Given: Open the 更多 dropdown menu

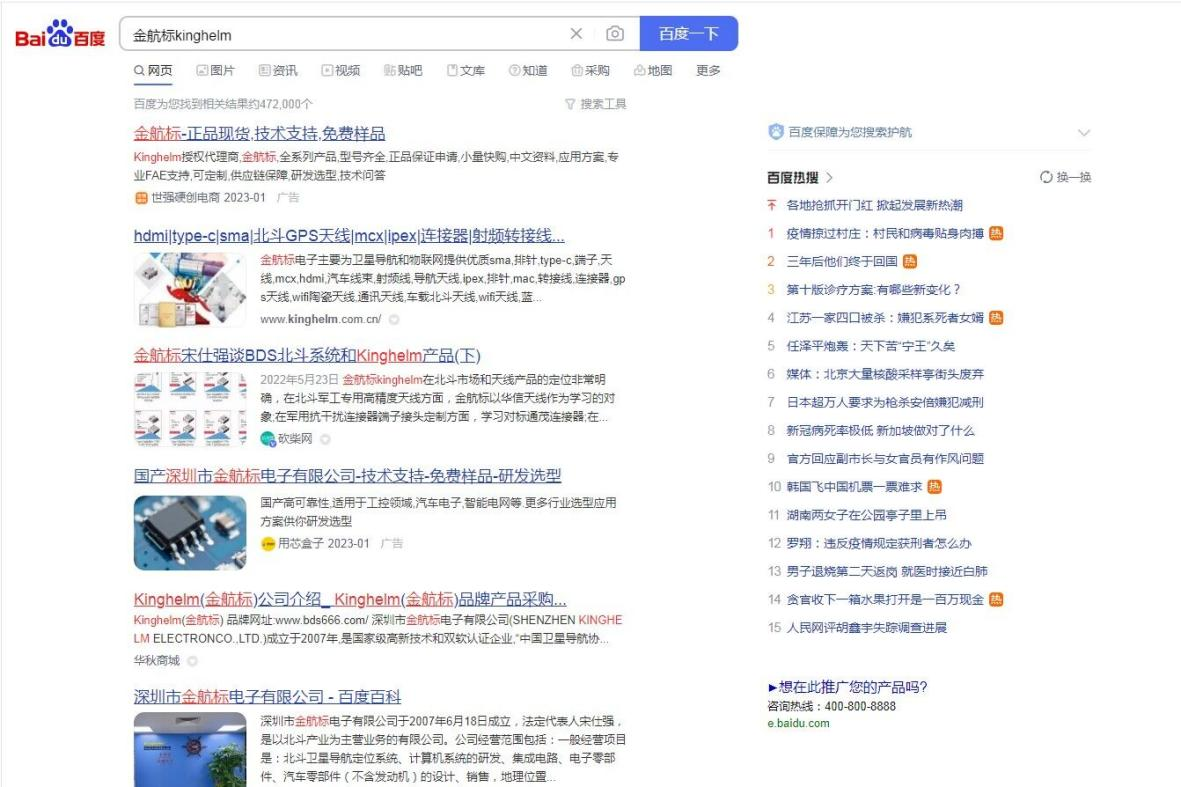Looking at the screenshot, I should 710,71.
